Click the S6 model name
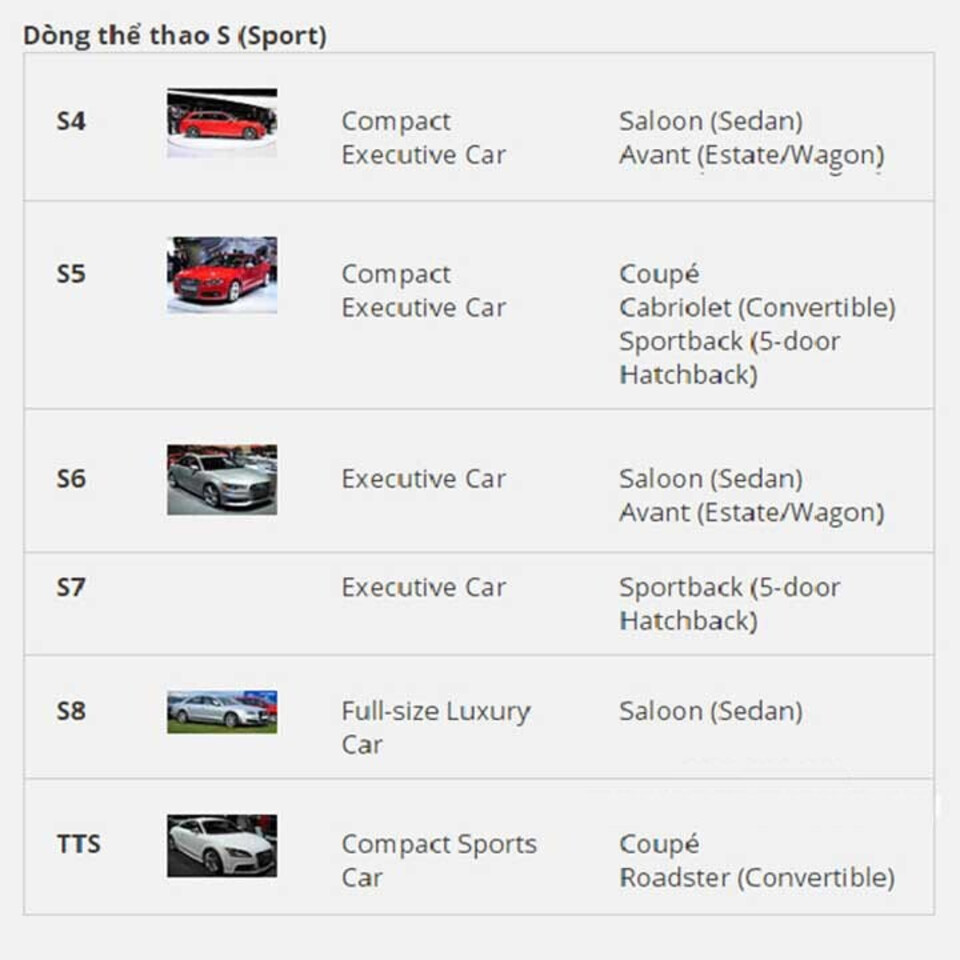 pyautogui.click(x=71, y=479)
